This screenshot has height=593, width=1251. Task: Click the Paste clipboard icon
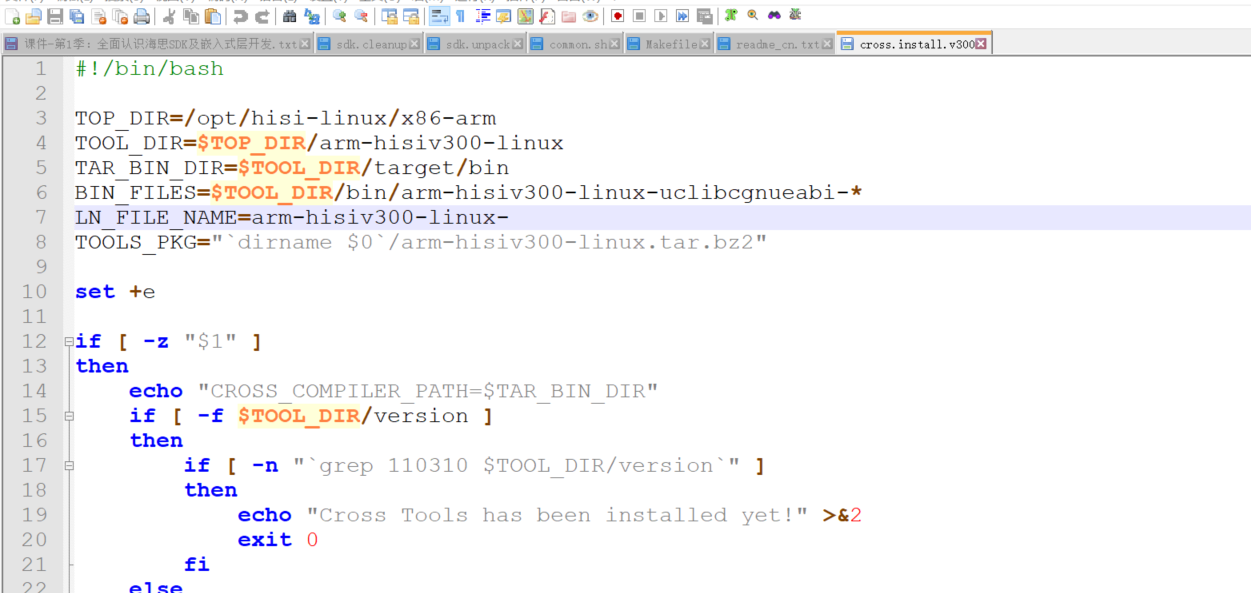click(x=212, y=16)
